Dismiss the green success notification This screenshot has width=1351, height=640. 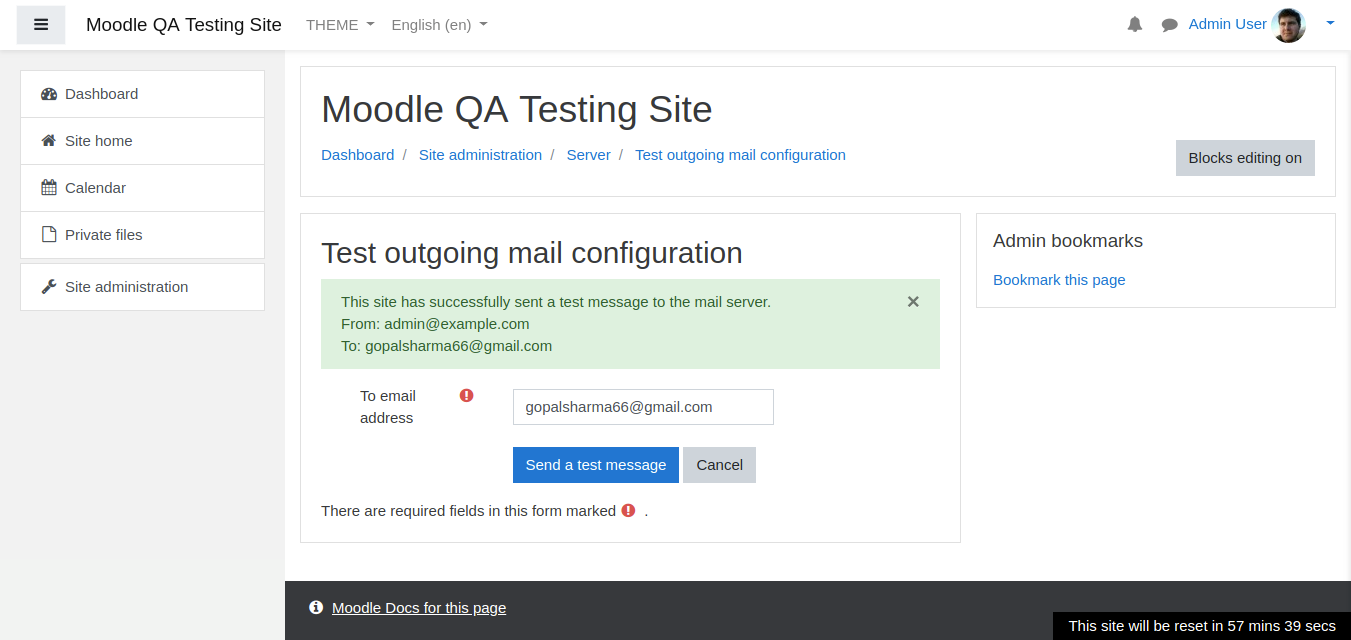point(913,301)
